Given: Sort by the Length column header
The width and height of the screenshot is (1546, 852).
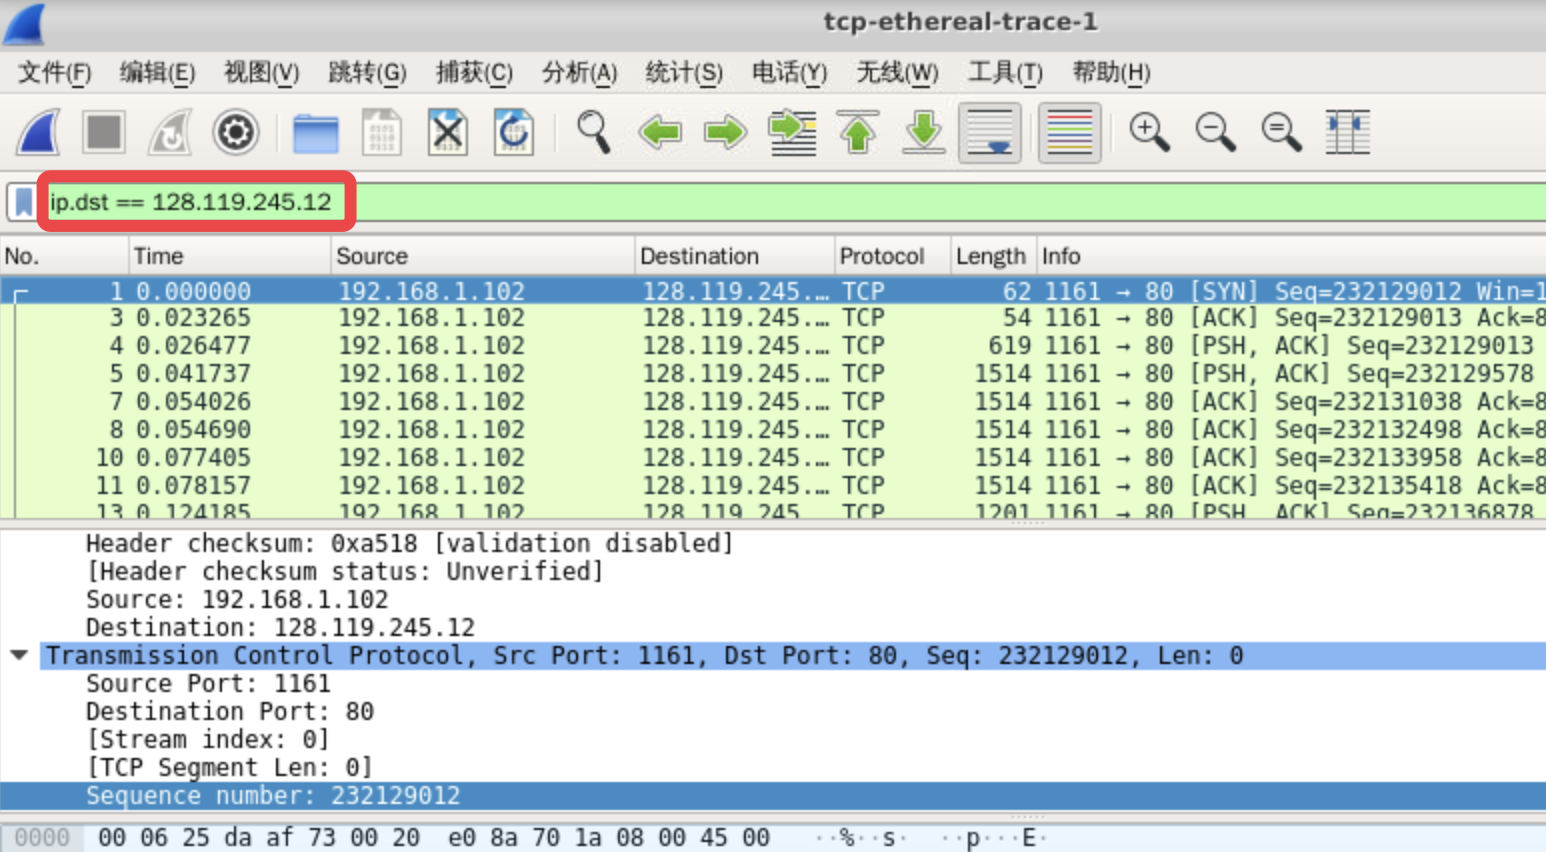Looking at the screenshot, I should 993,256.
